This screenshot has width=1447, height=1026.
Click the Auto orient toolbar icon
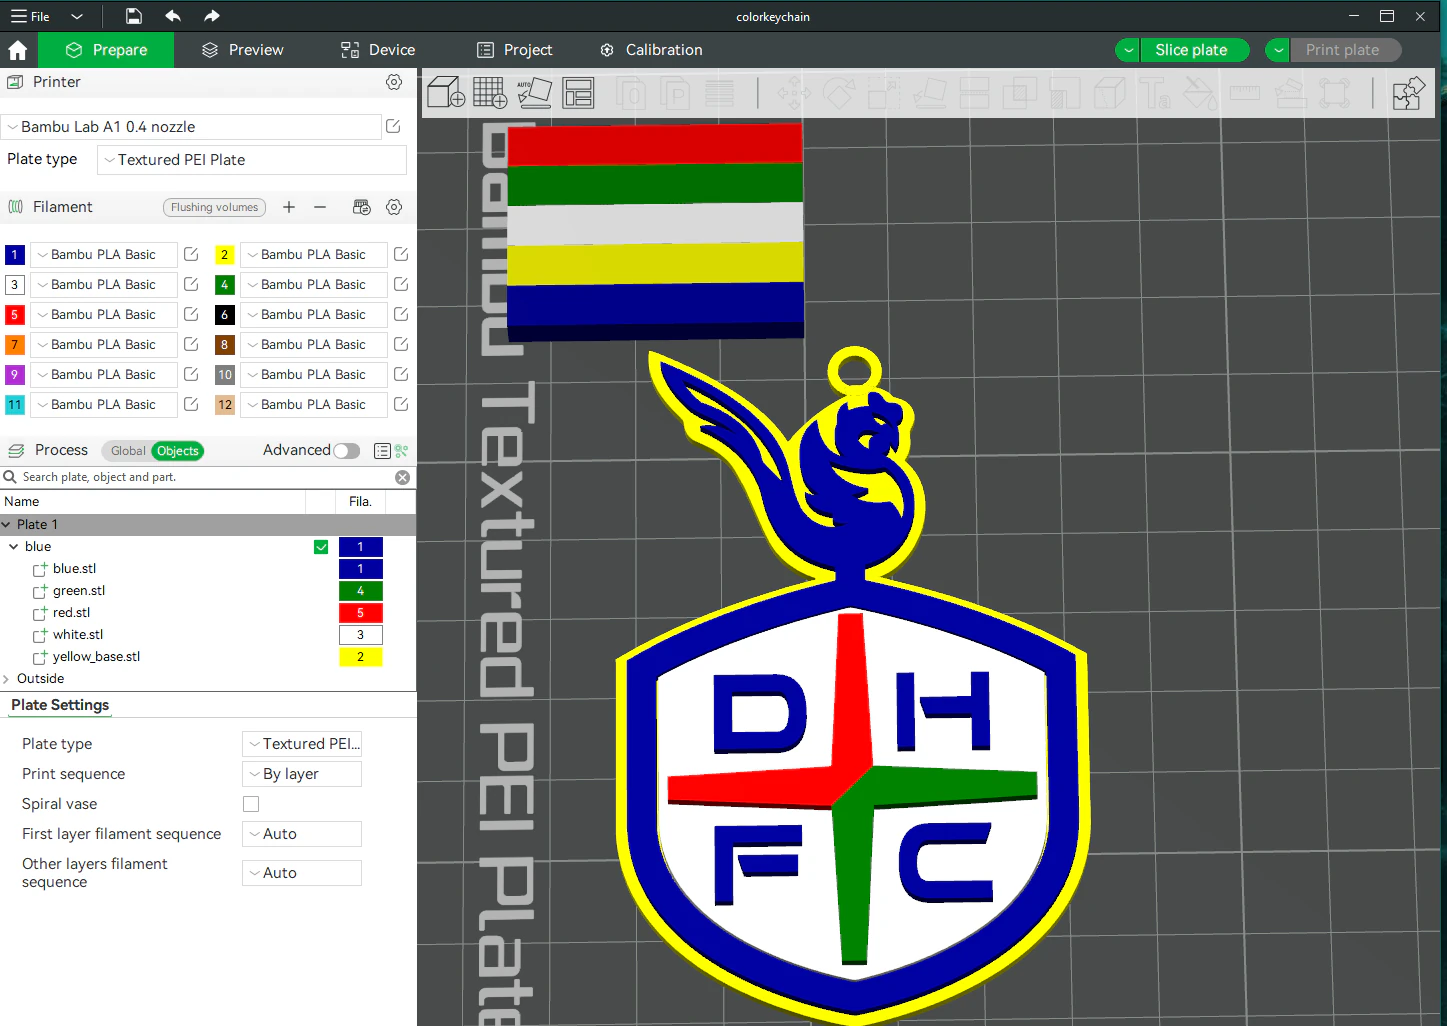(x=534, y=93)
